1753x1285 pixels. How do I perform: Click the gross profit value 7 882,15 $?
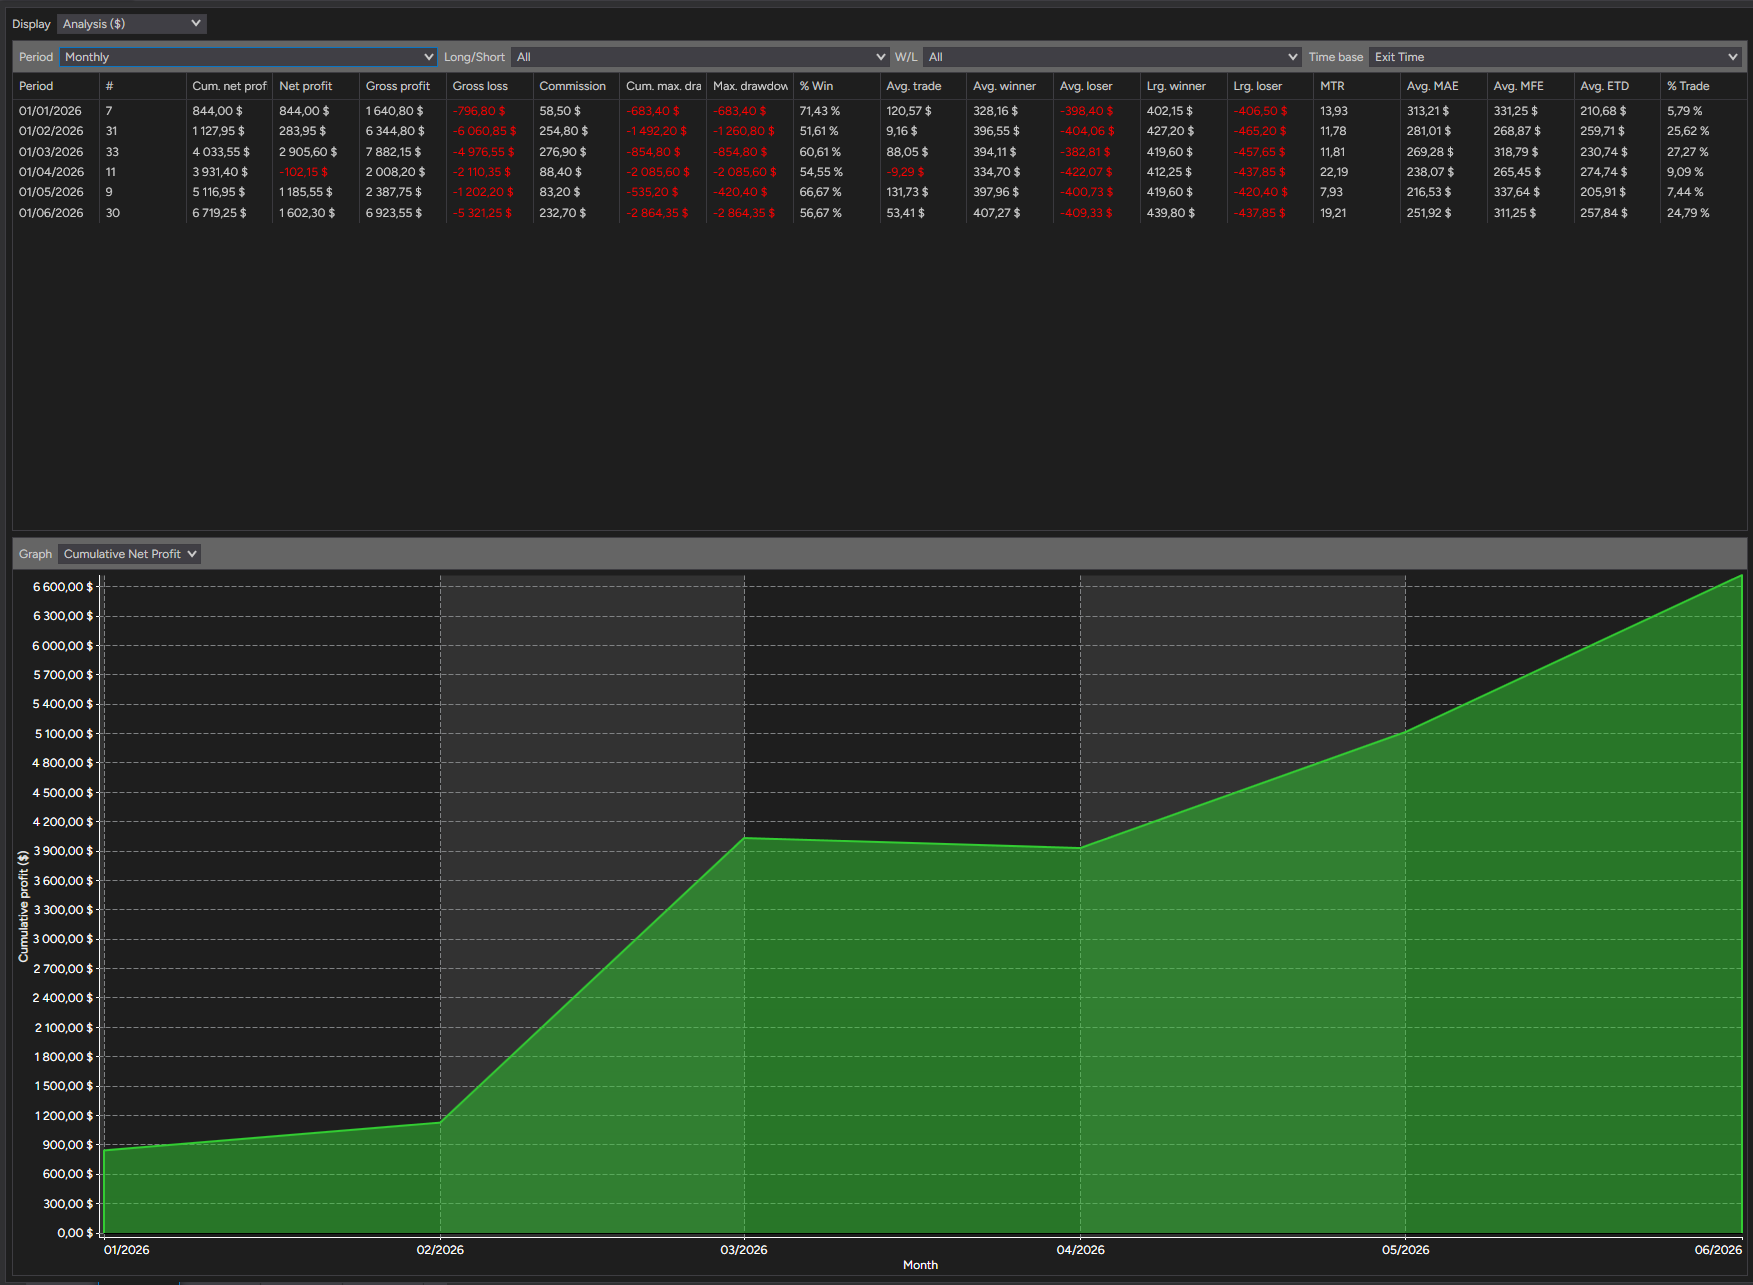pyautogui.click(x=395, y=152)
